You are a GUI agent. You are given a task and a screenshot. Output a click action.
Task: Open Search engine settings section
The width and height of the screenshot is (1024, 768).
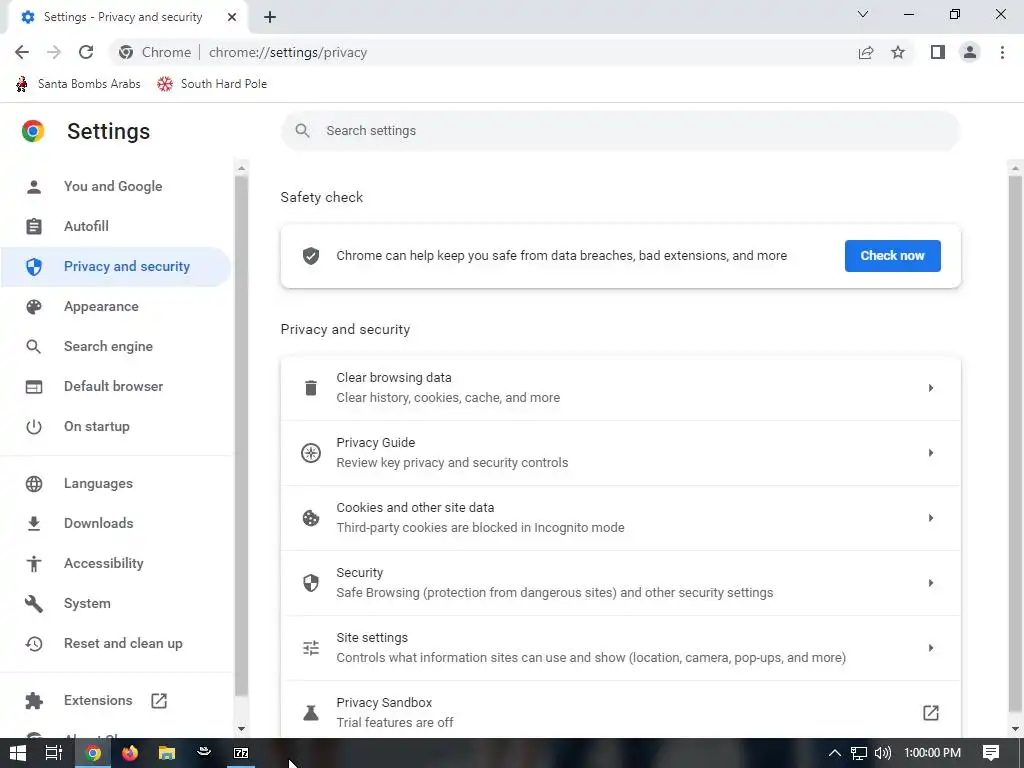[x=116, y=346]
